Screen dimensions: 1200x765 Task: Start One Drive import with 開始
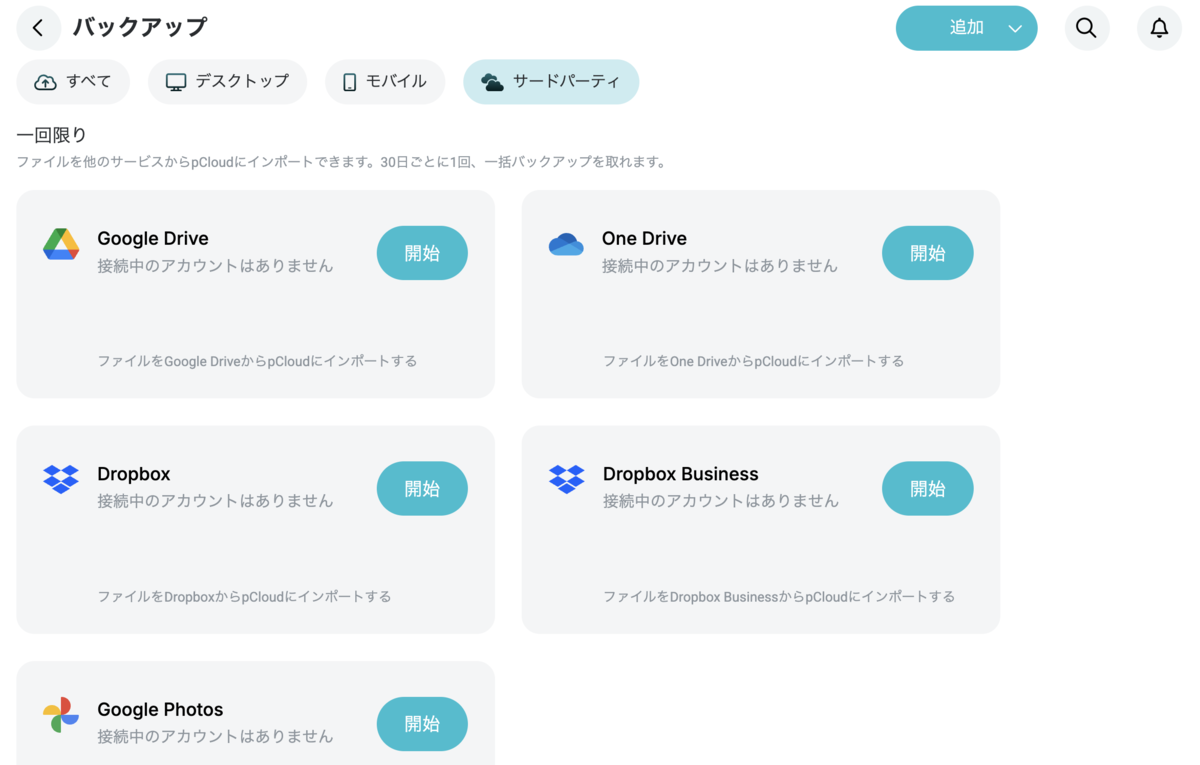tap(927, 253)
